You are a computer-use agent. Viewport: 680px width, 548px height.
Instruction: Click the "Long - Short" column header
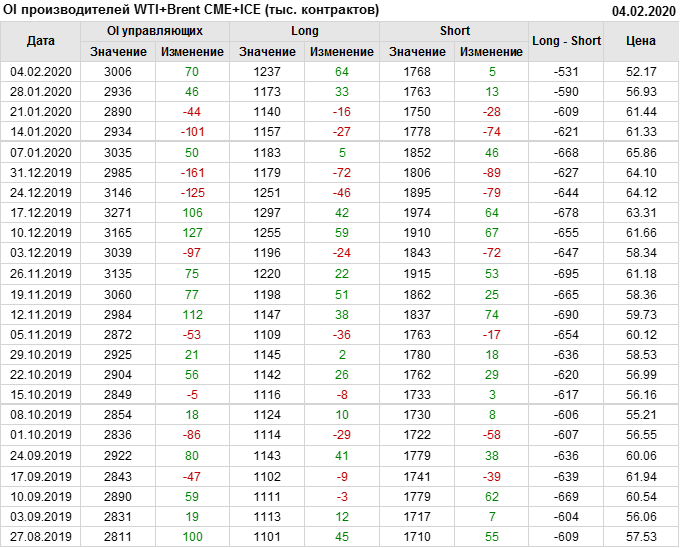[566, 41]
